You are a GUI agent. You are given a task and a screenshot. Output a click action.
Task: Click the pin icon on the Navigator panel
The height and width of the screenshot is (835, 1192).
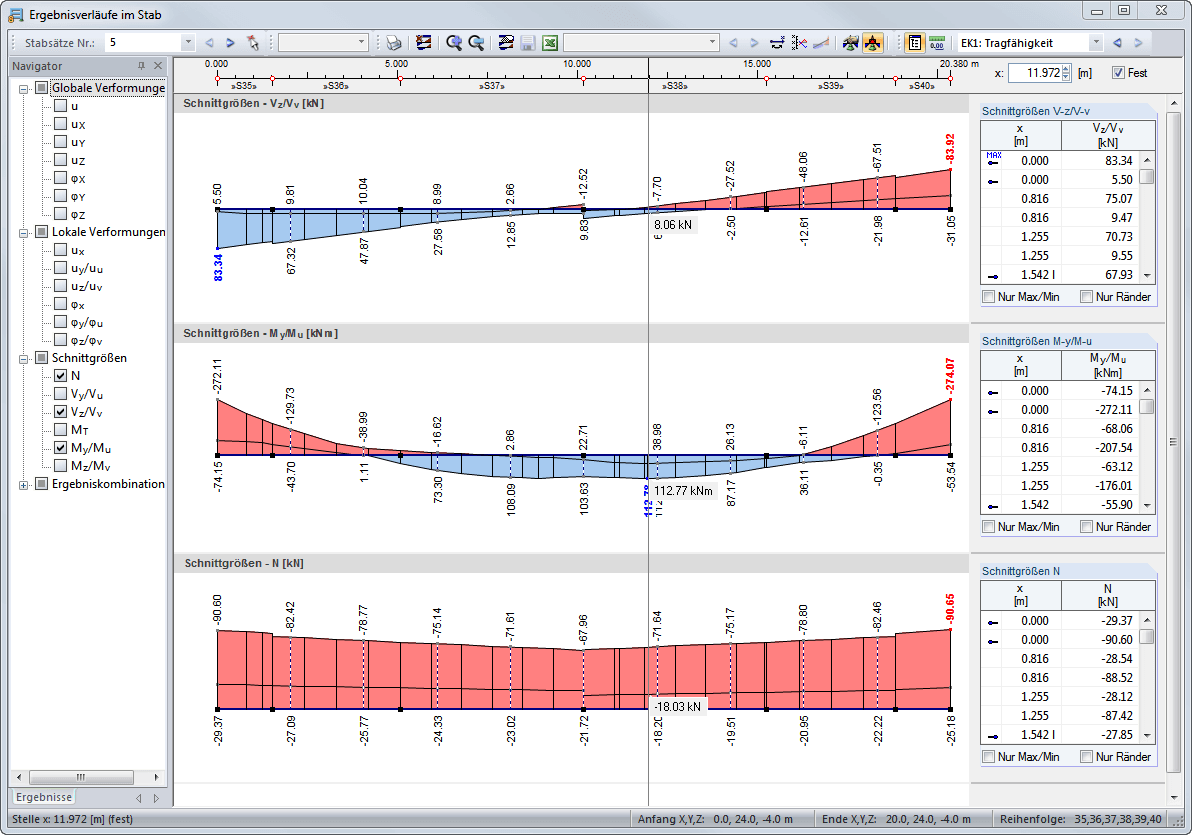[x=140, y=66]
